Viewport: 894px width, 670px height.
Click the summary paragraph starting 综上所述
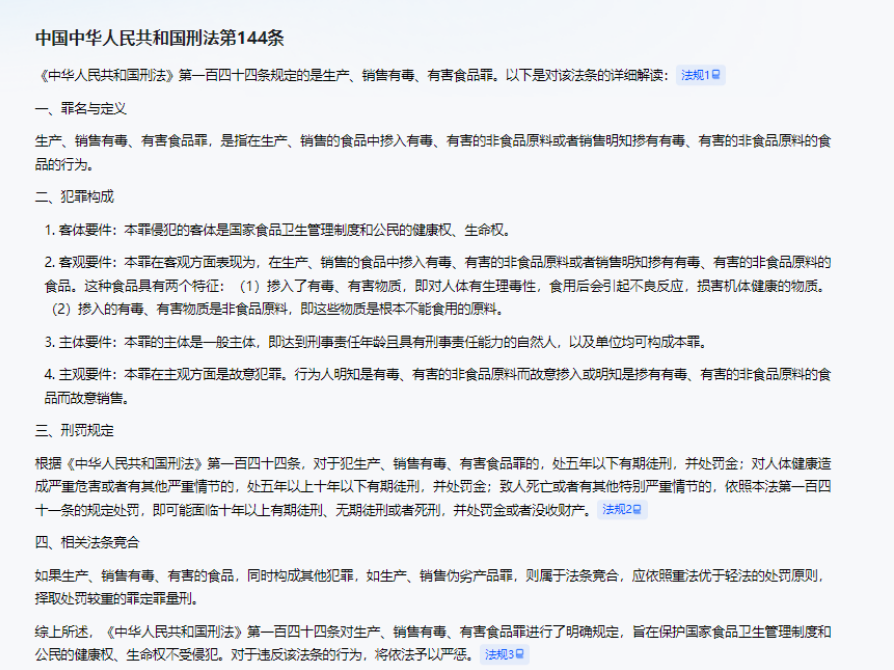point(433,643)
